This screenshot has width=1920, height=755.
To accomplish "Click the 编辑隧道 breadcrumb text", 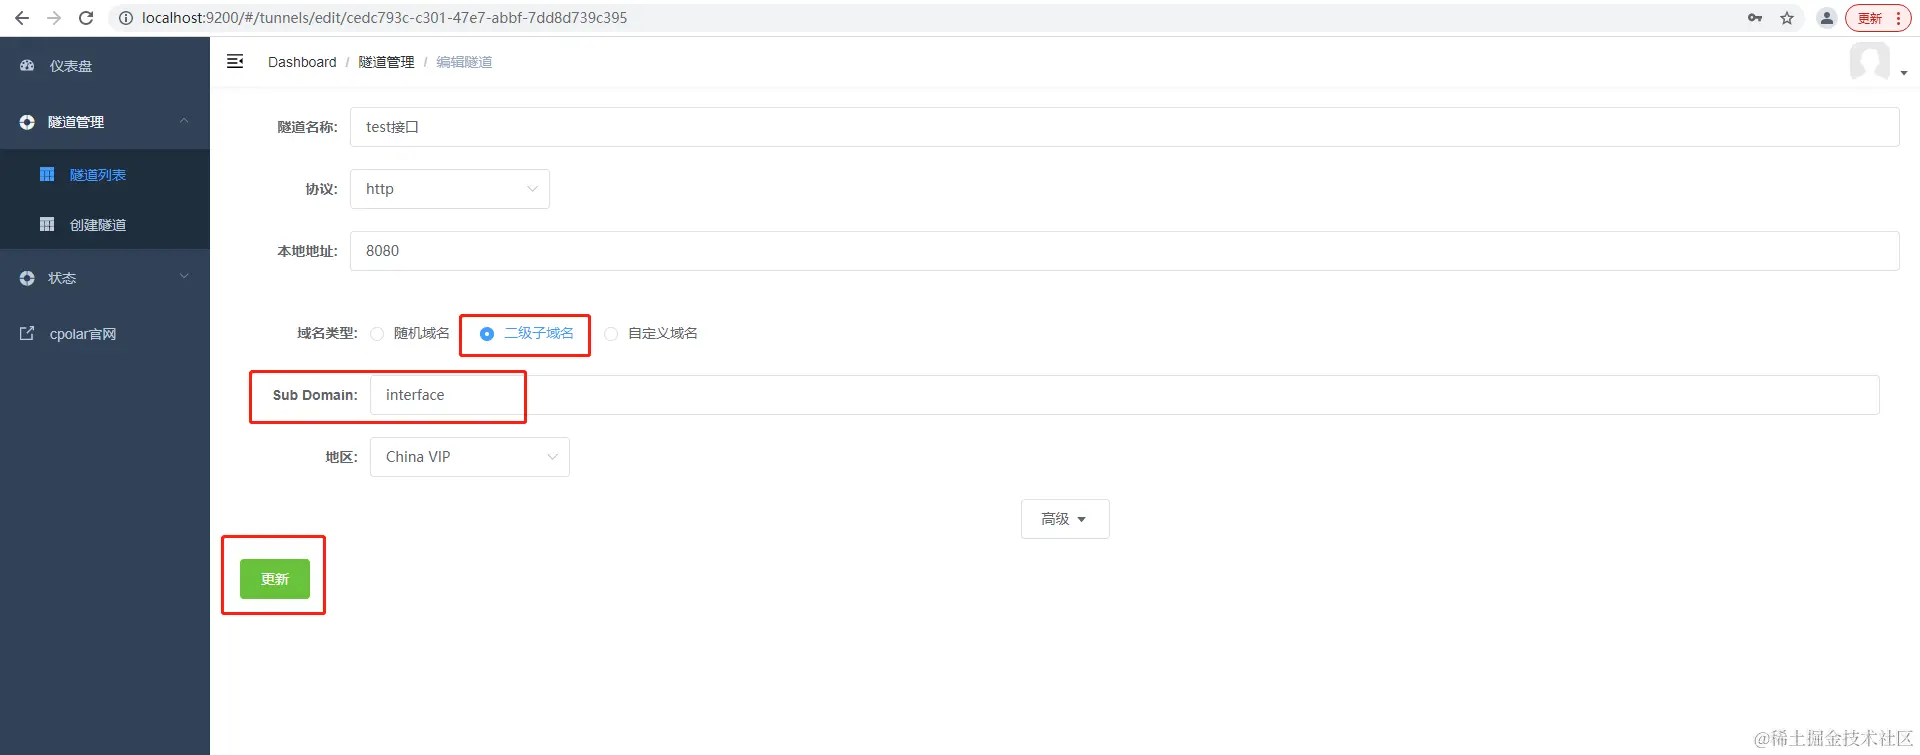I will click(464, 62).
